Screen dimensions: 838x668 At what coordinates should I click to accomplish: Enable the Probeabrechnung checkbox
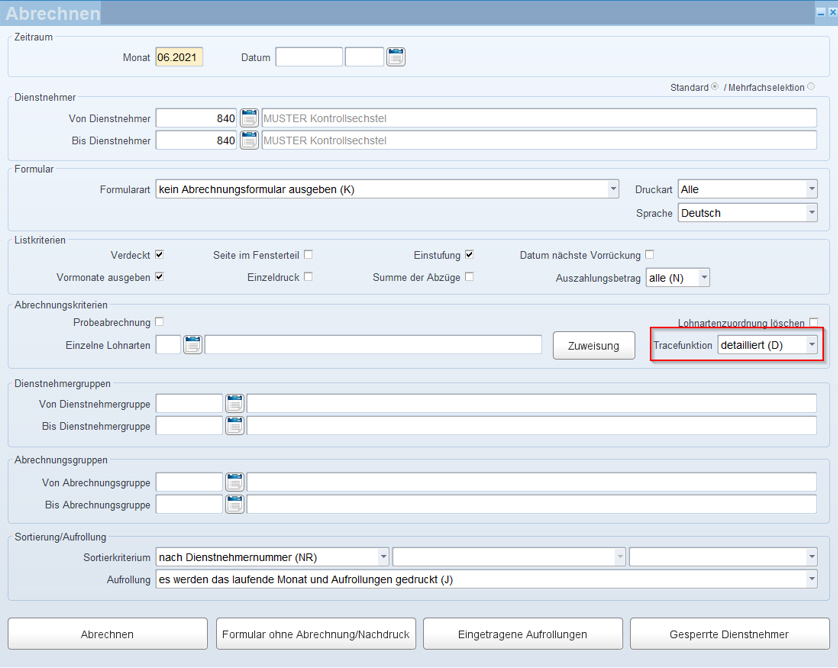point(159,322)
